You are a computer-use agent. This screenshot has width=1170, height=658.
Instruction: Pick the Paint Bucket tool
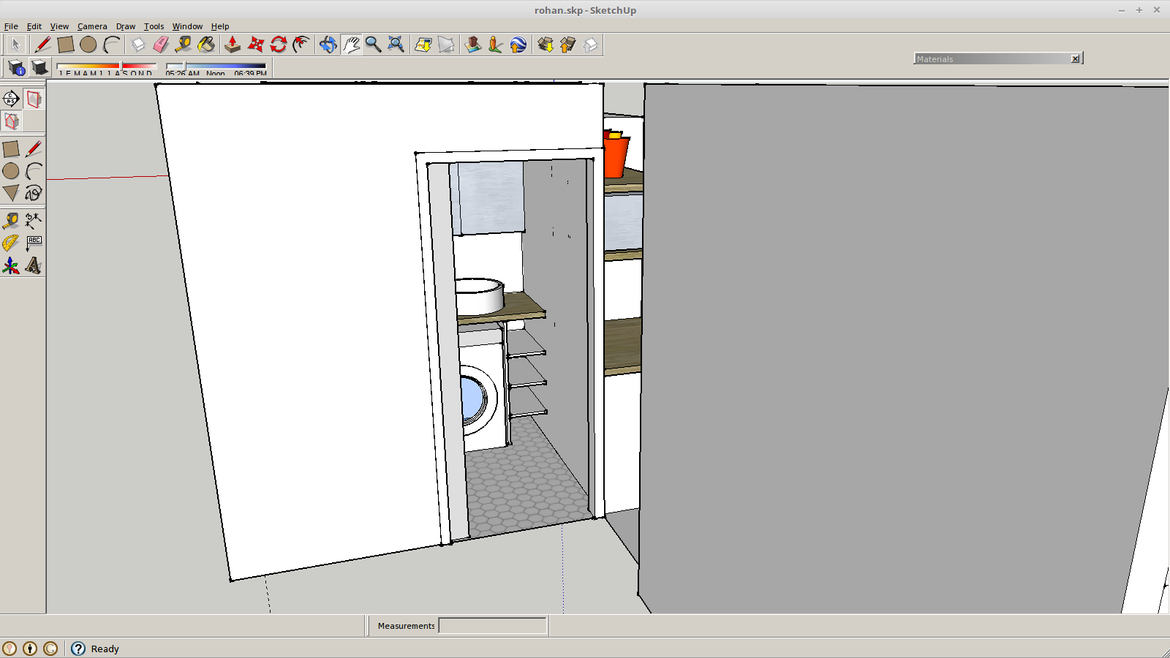coord(205,44)
